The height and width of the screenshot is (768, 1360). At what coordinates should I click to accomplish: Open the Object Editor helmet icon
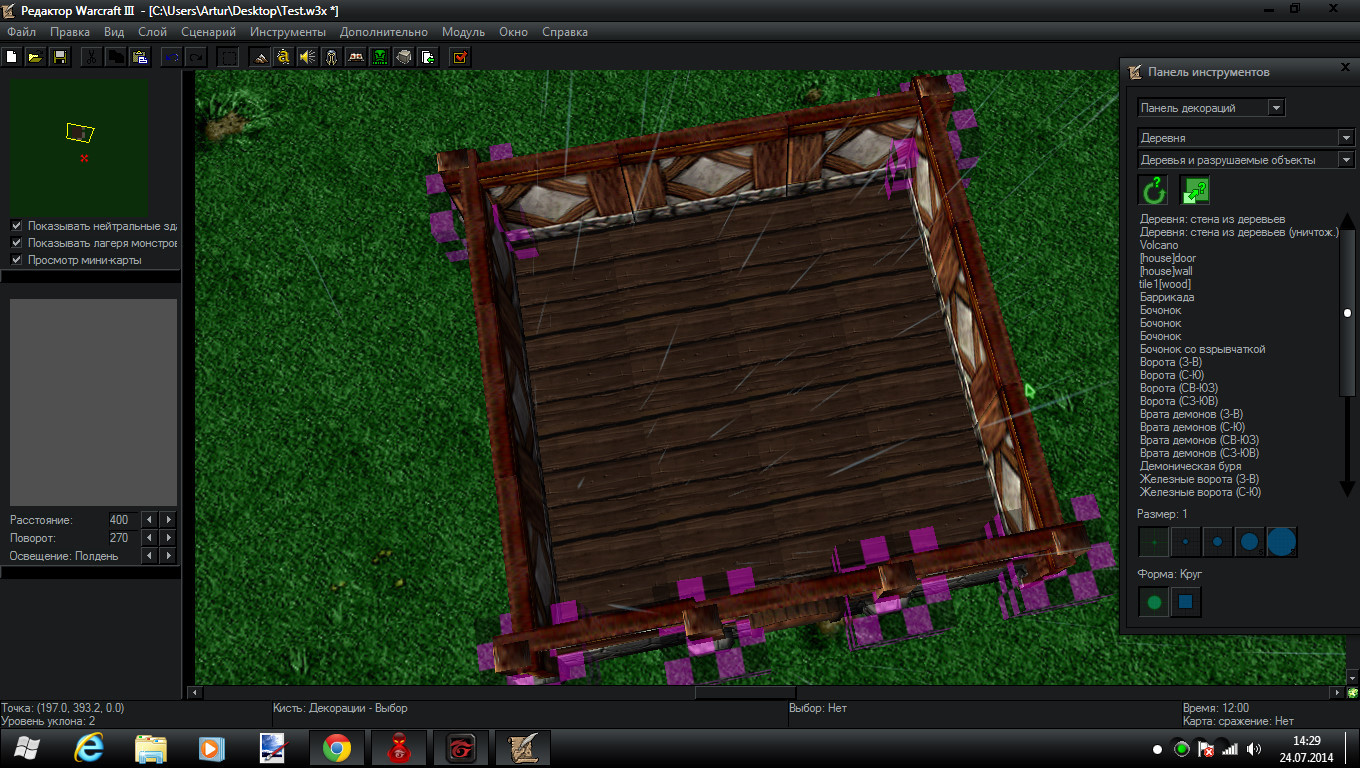(332, 57)
